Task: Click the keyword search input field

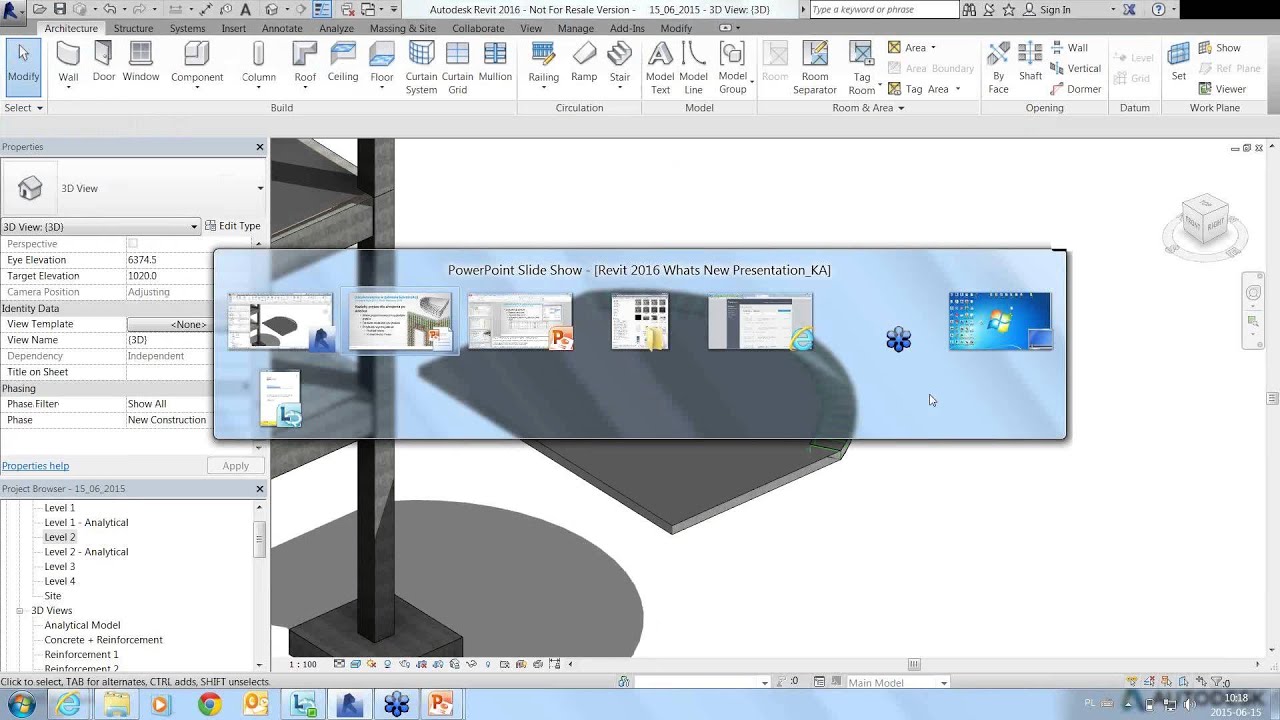Action: point(883,9)
